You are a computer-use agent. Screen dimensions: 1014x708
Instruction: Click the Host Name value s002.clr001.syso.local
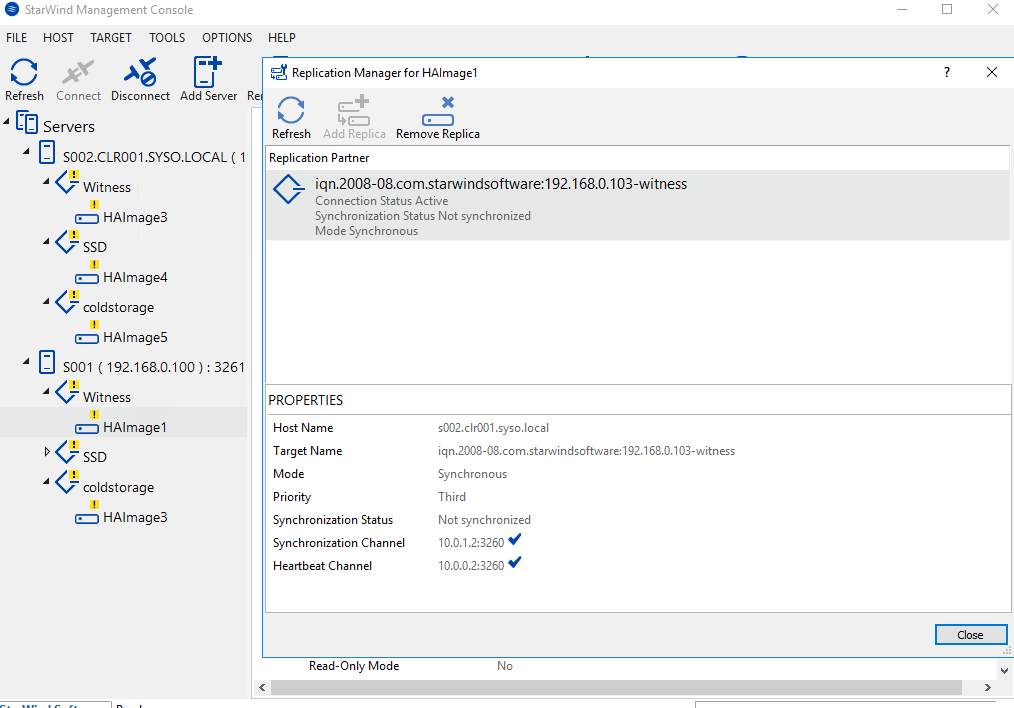tap(493, 428)
